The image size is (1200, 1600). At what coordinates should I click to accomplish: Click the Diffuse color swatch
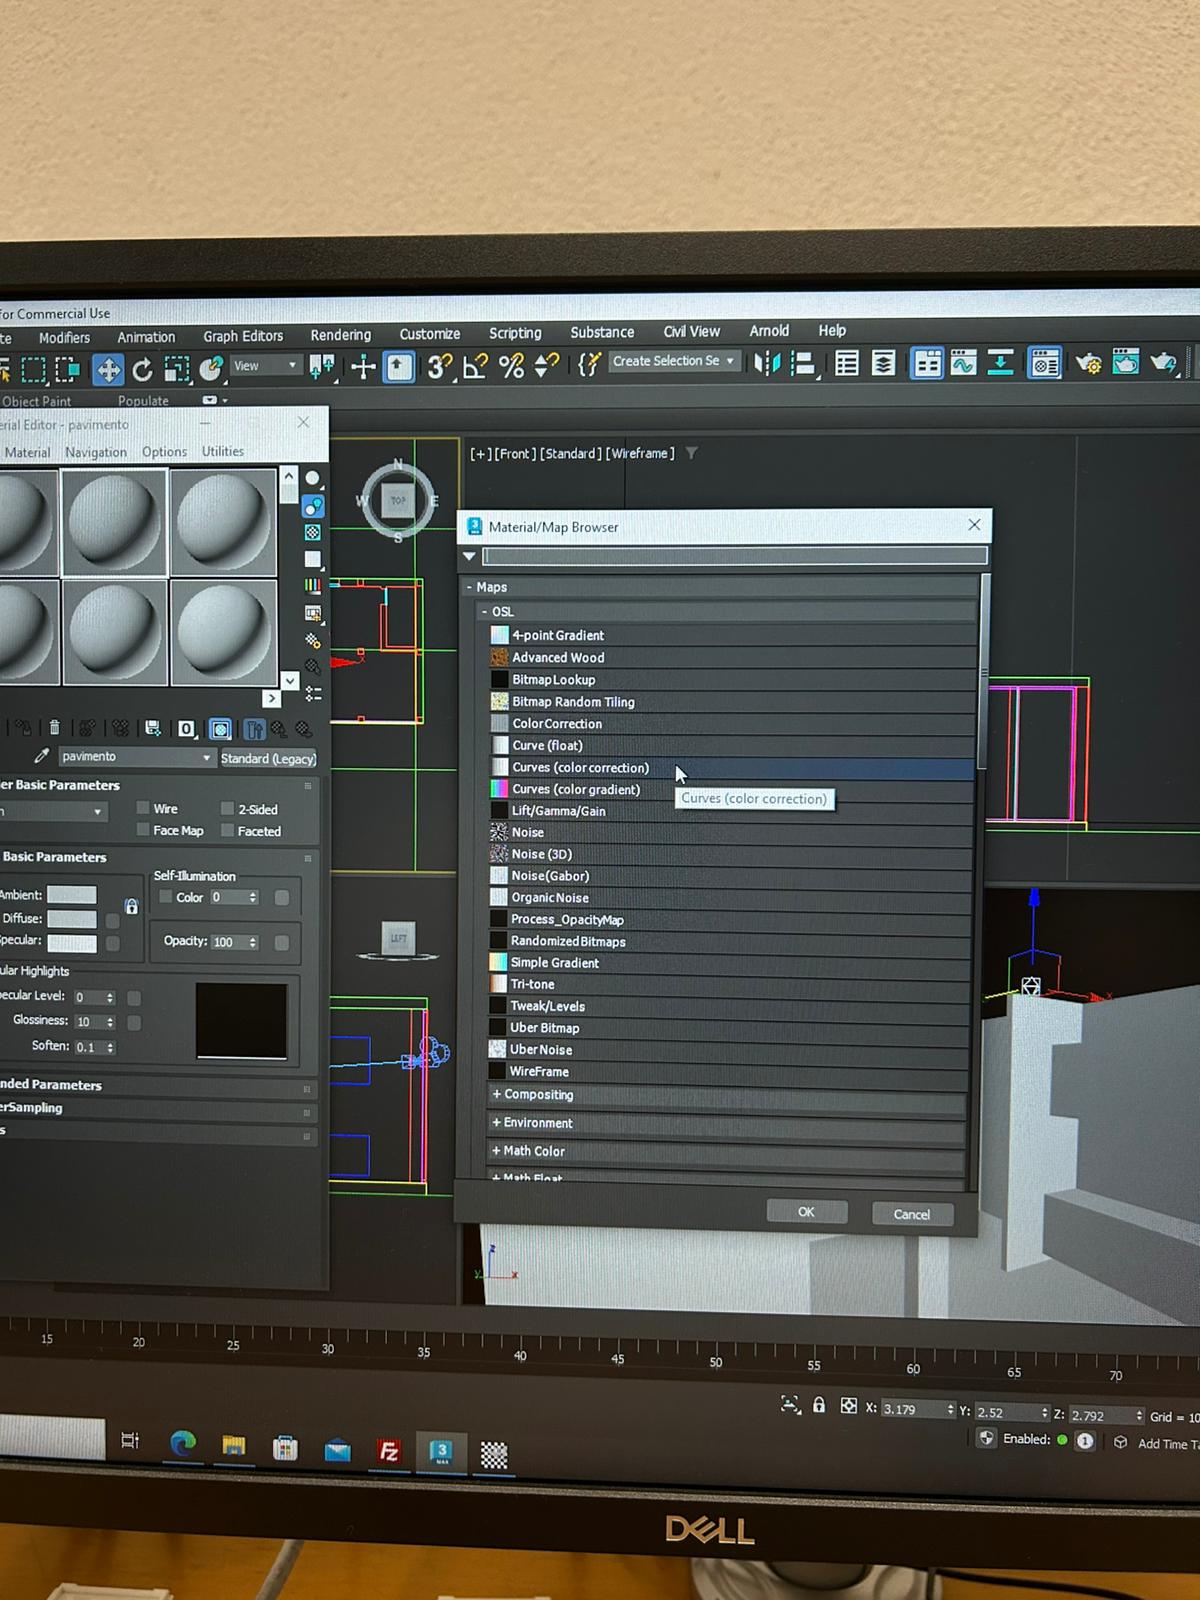click(x=72, y=919)
